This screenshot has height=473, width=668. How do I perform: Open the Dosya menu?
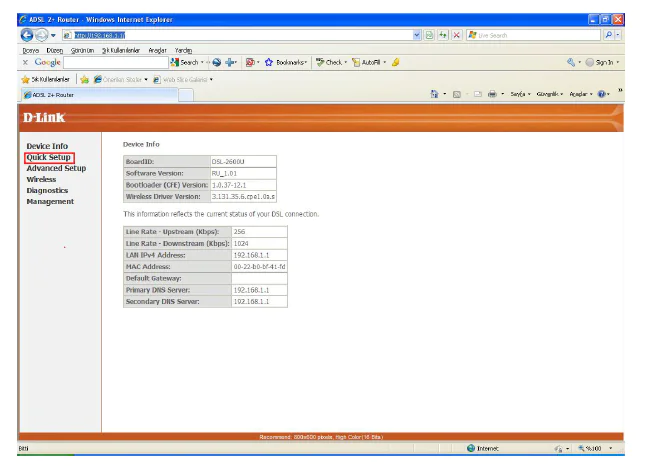30,50
